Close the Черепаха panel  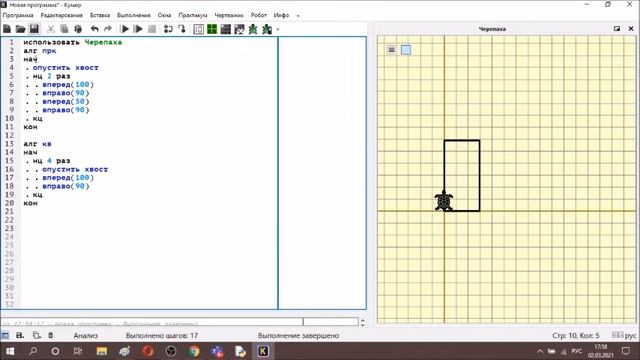(631, 29)
